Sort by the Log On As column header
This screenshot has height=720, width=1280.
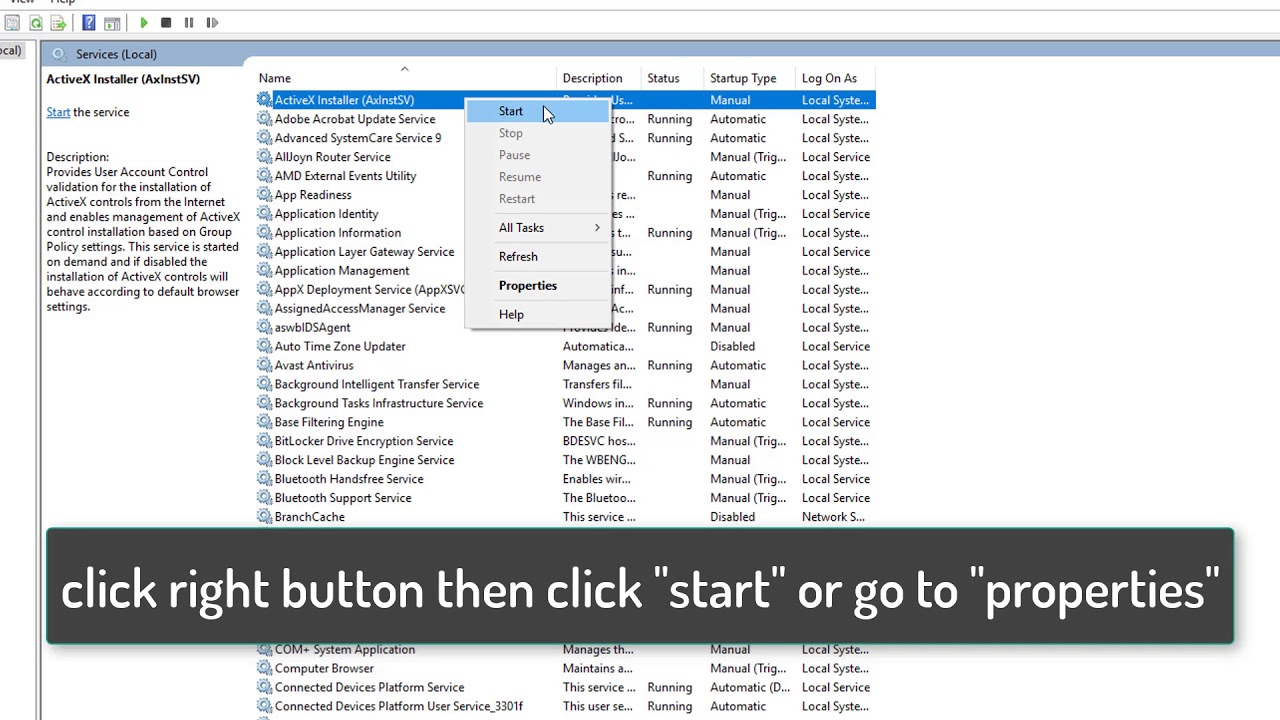[837, 78]
